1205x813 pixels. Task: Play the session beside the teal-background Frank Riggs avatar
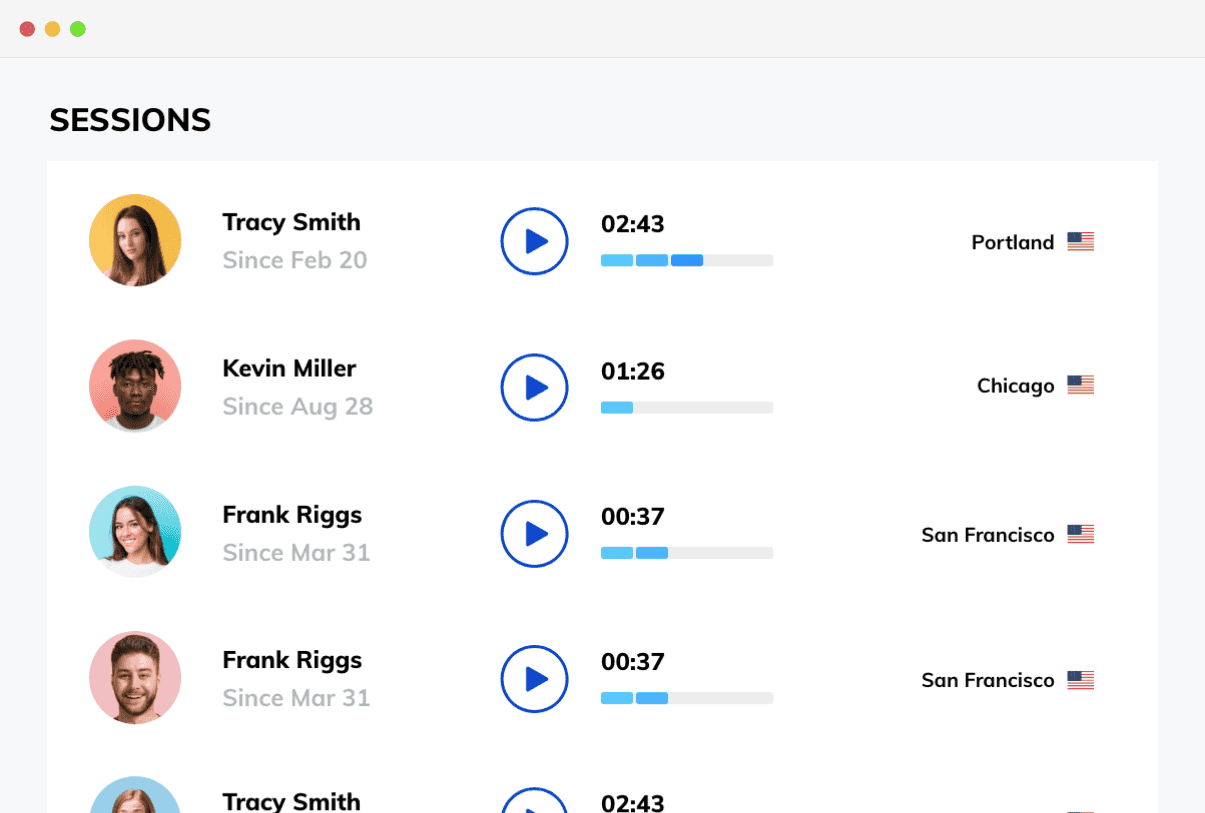[x=534, y=534]
